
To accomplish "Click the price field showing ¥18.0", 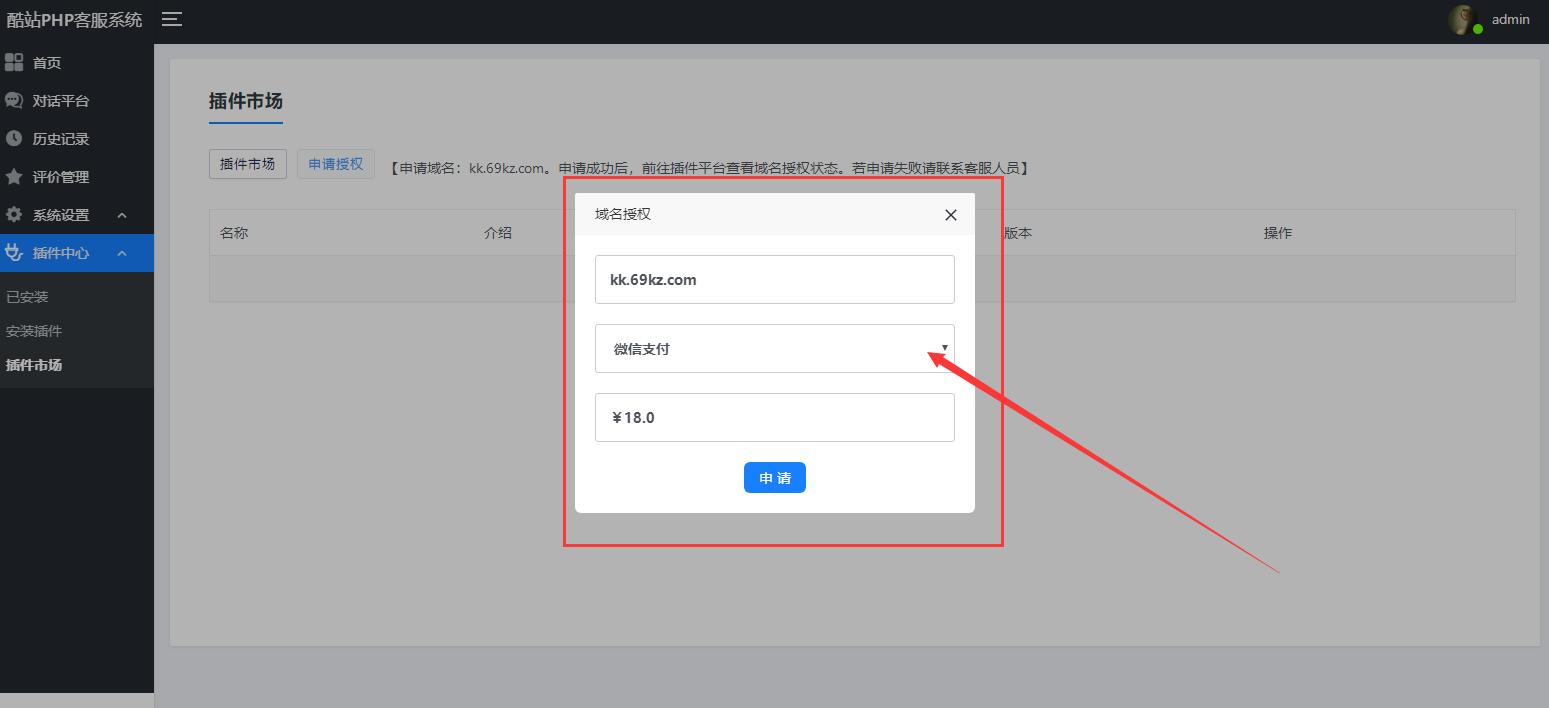I will [774, 418].
